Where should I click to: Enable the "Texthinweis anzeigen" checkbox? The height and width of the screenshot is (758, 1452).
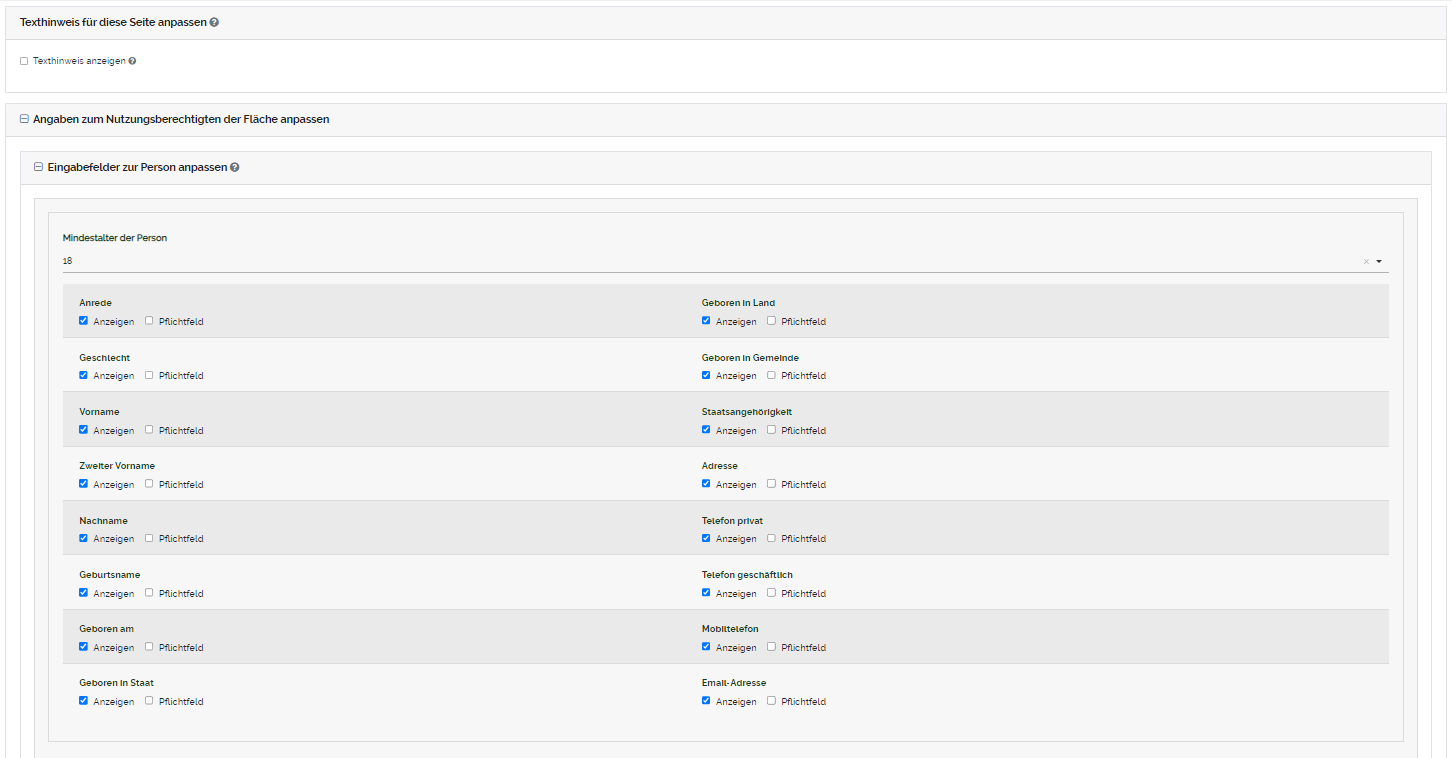coord(24,61)
